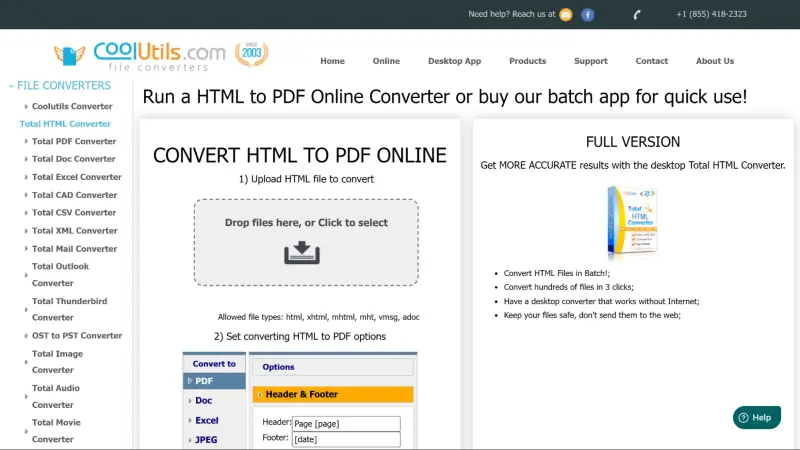Expand the arrow beside Coolutils Converter
The height and width of the screenshot is (450, 800).
click(x=26, y=106)
